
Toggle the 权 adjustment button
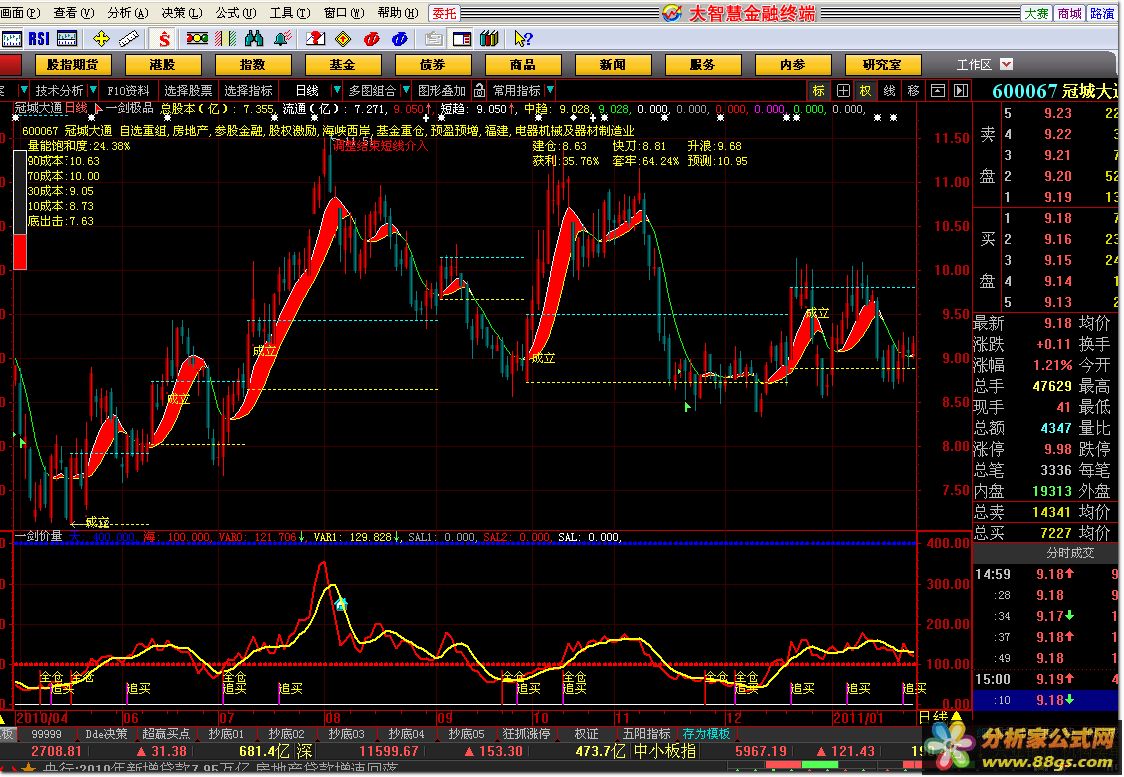866,90
